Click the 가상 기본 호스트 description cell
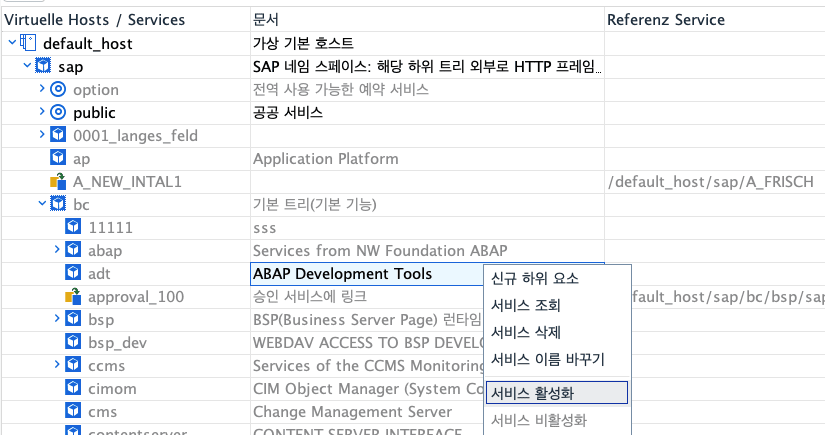This screenshot has height=435, width=825. click(427, 44)
